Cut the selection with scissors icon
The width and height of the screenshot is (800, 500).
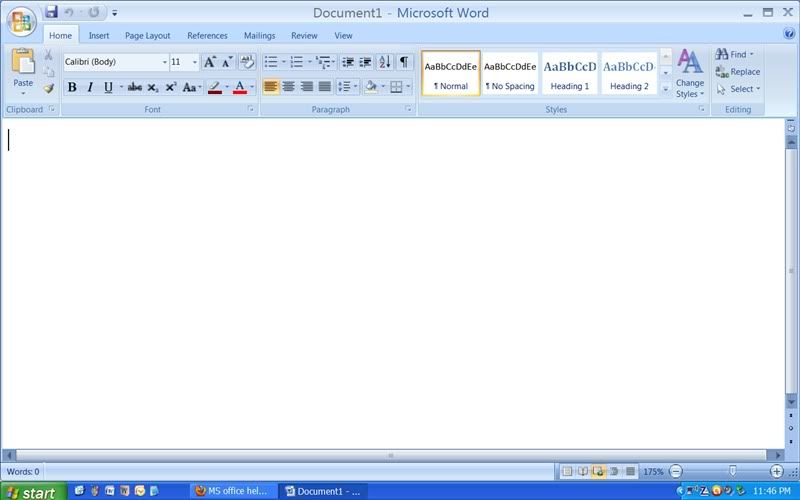(x=48, y=55)
